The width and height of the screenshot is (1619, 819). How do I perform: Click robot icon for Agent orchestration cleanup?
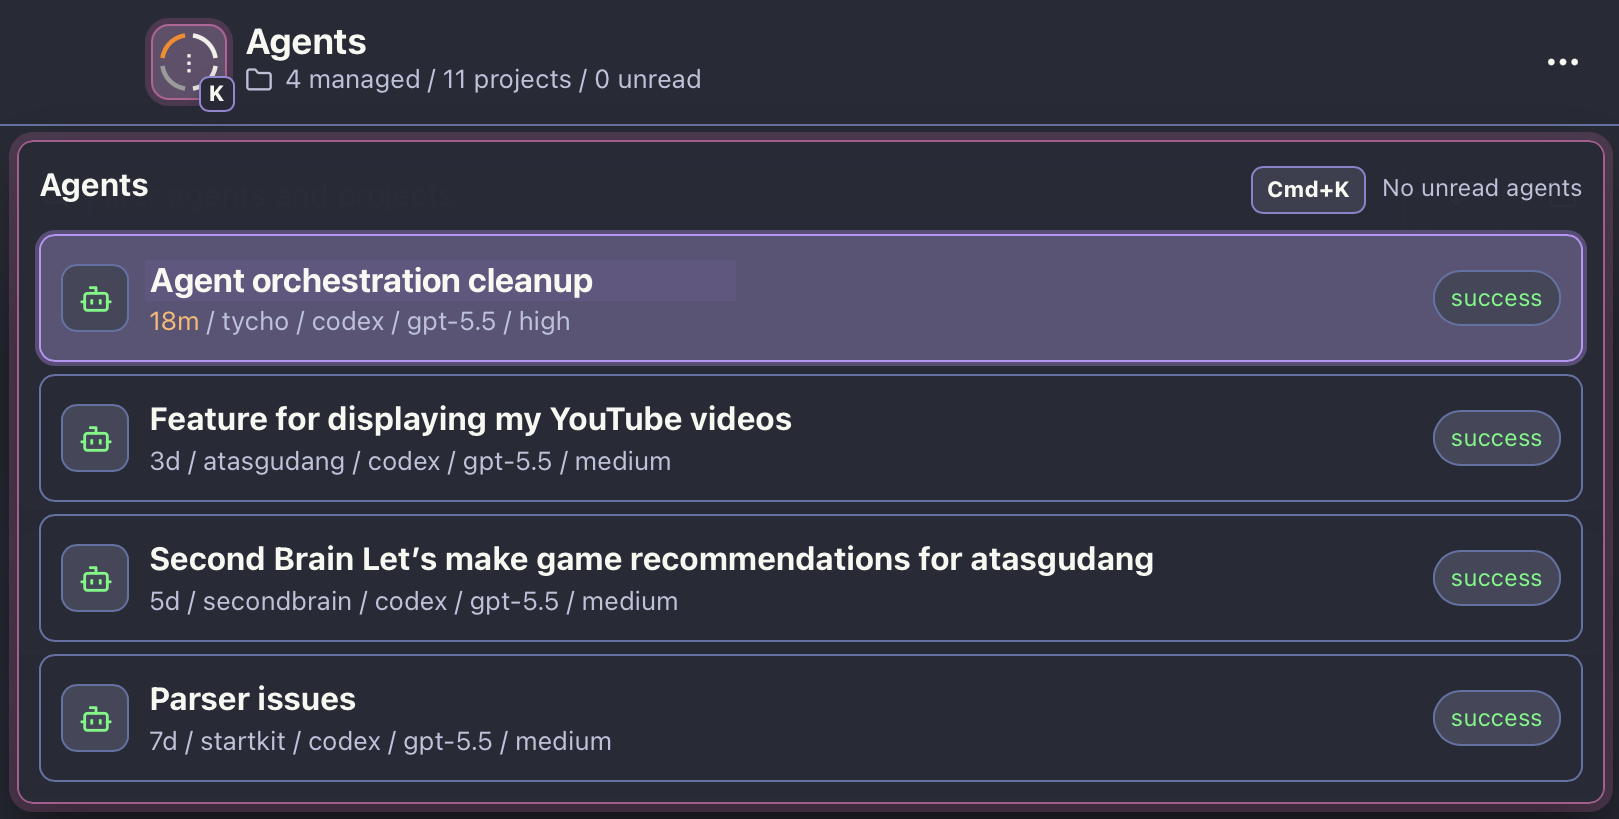[95, 298]
